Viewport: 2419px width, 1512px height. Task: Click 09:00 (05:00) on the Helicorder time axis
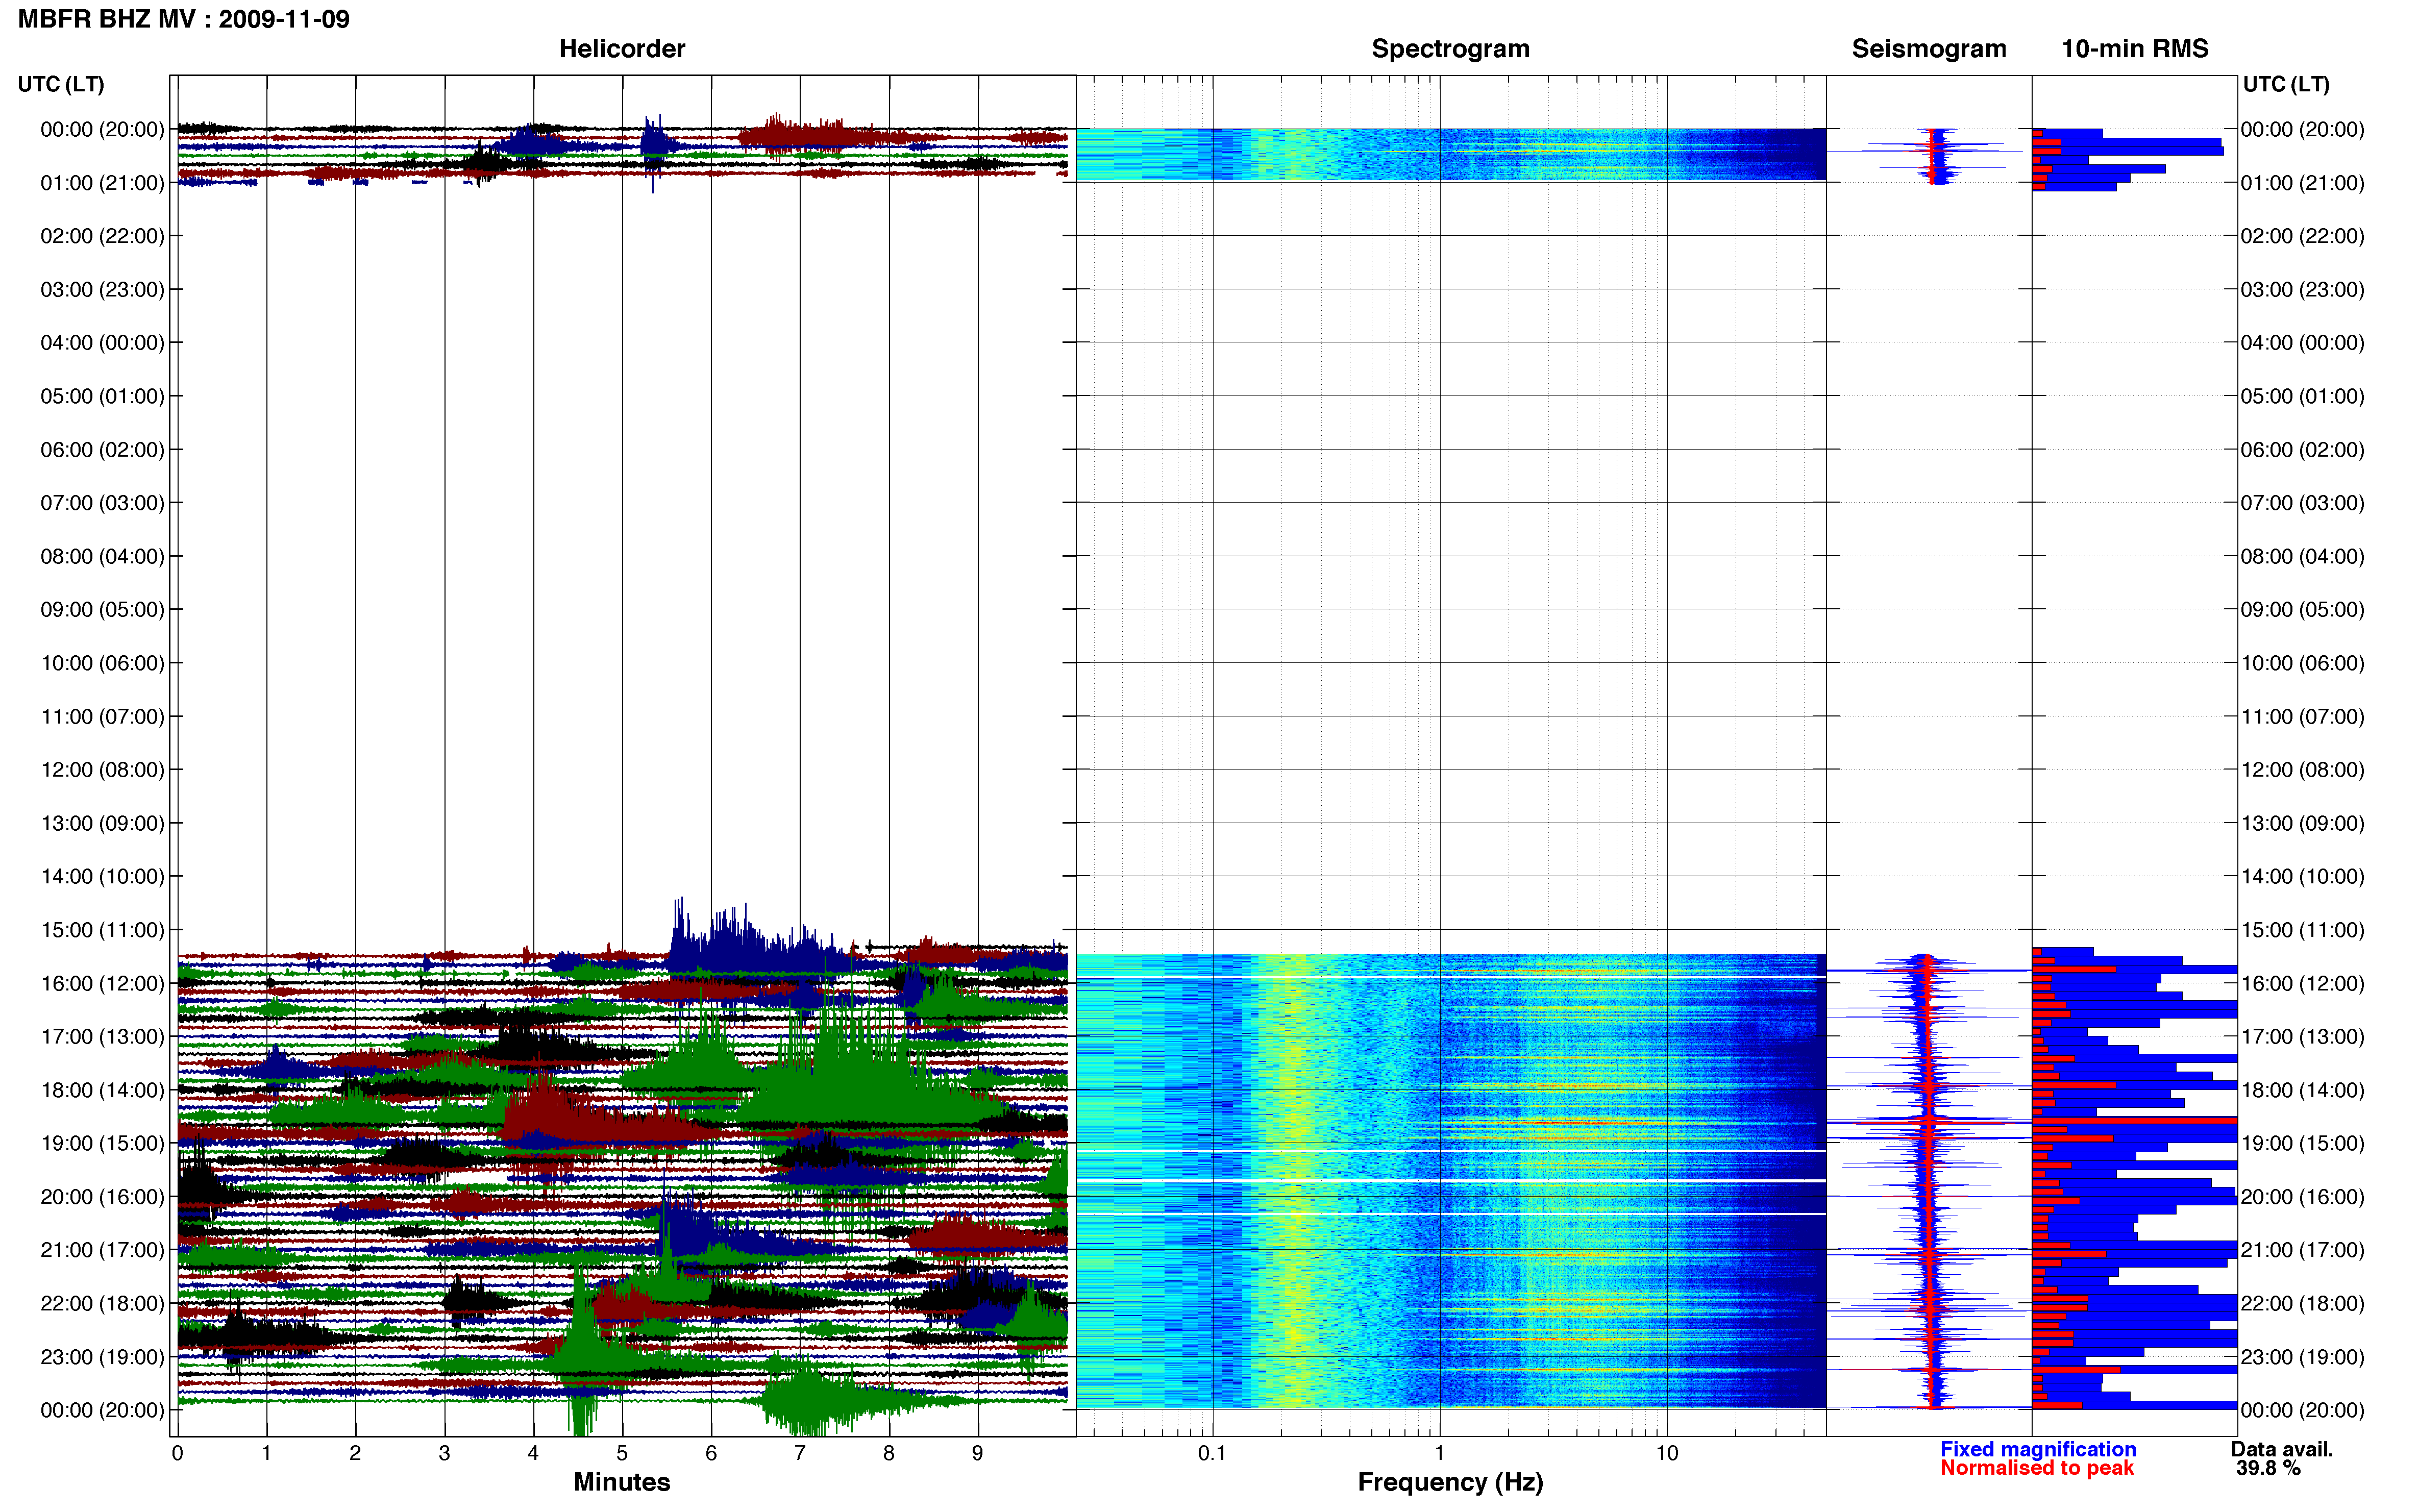[x=102, y=610]
